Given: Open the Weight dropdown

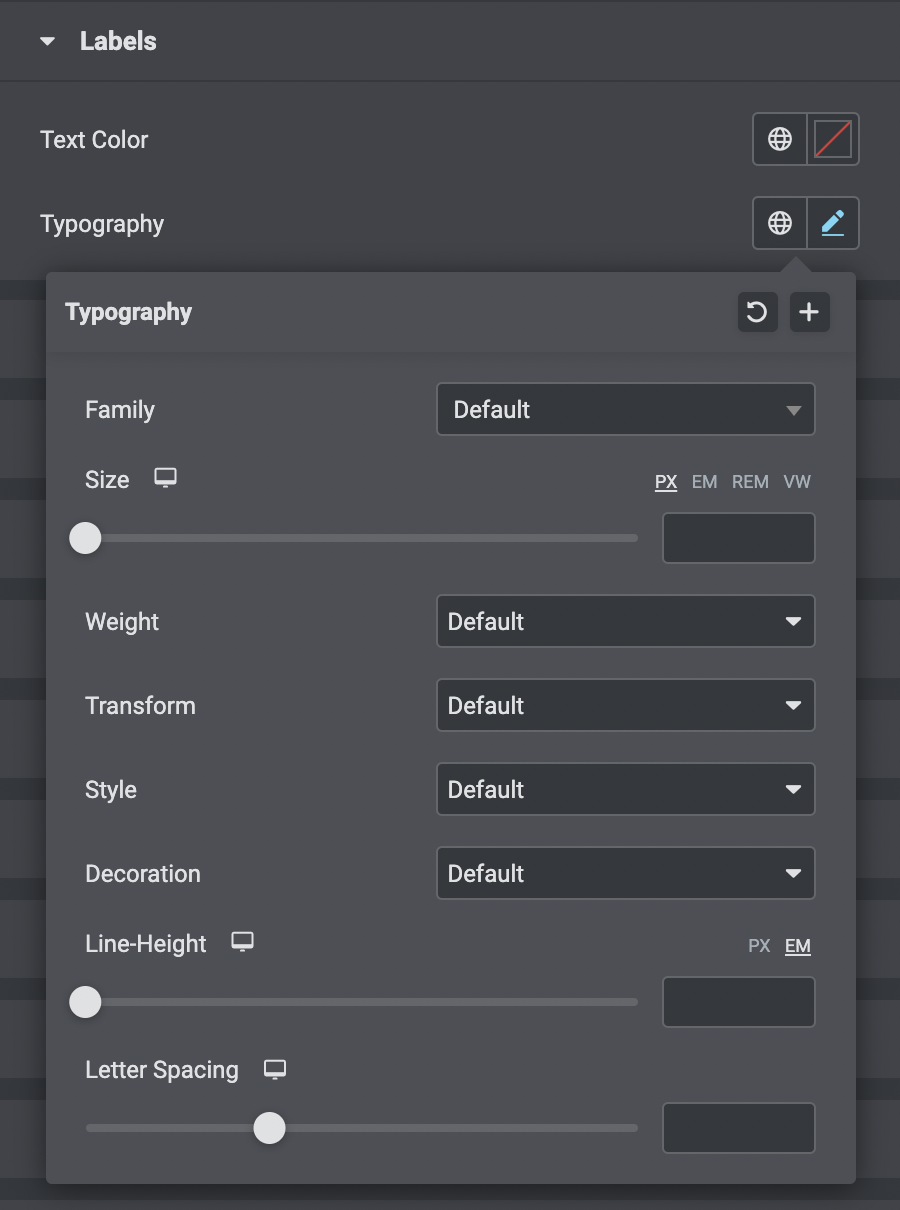Looking at the screenshot, I should click(625, 621).
